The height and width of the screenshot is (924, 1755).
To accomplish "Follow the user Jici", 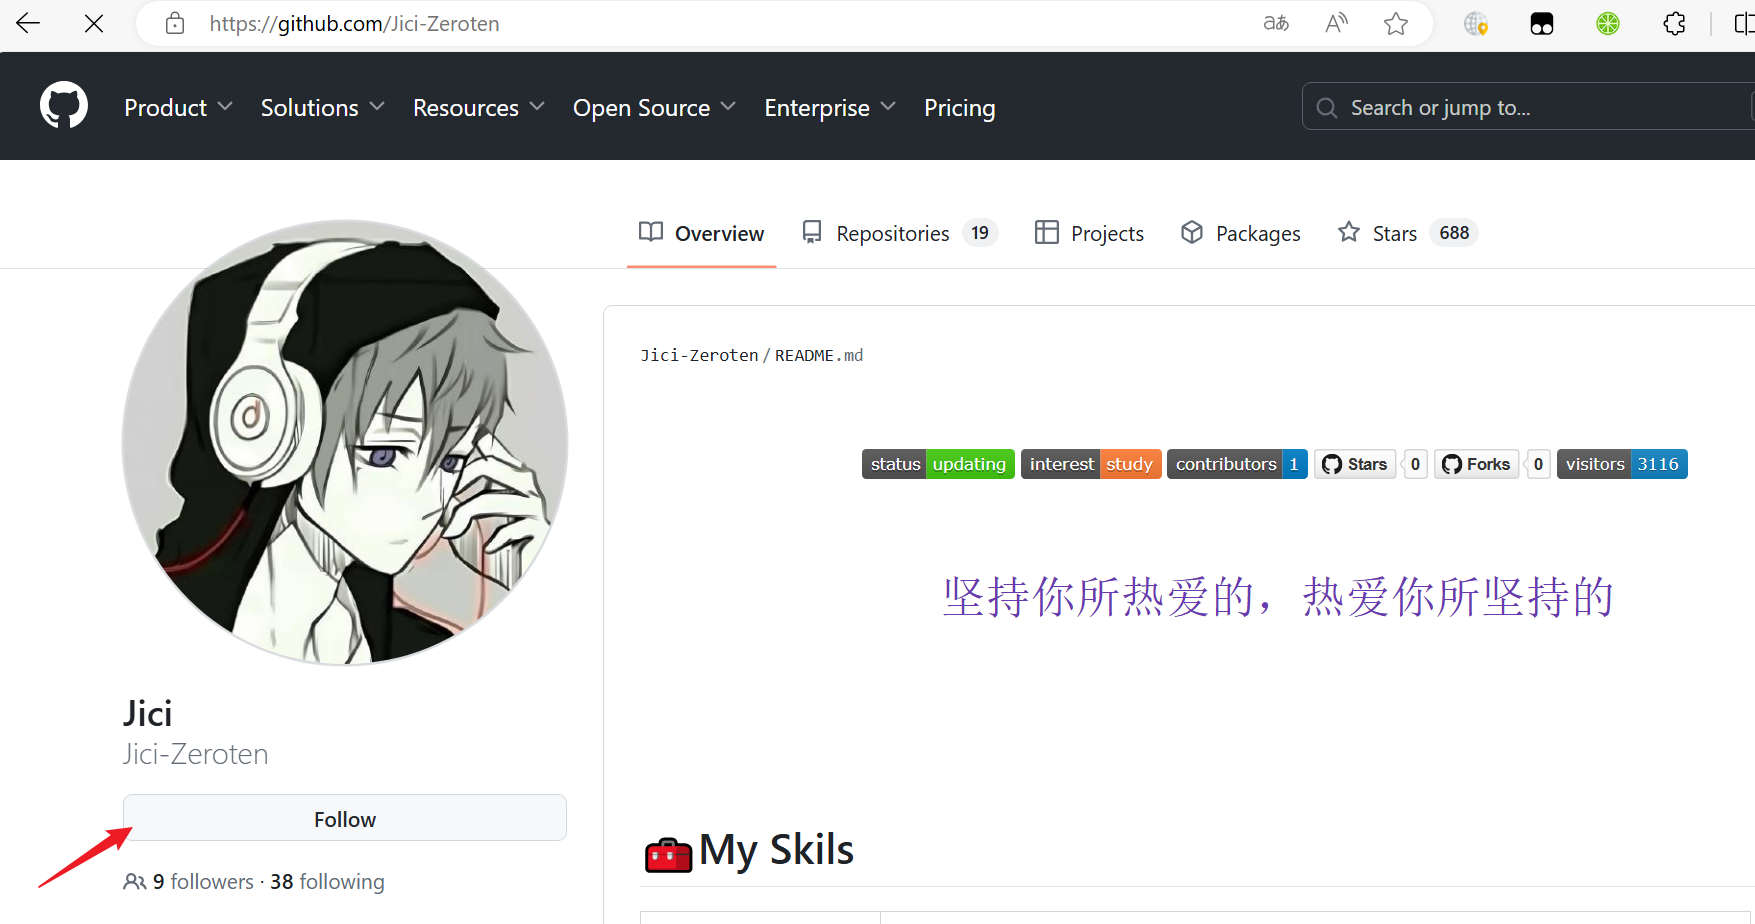I will point(345,818).
